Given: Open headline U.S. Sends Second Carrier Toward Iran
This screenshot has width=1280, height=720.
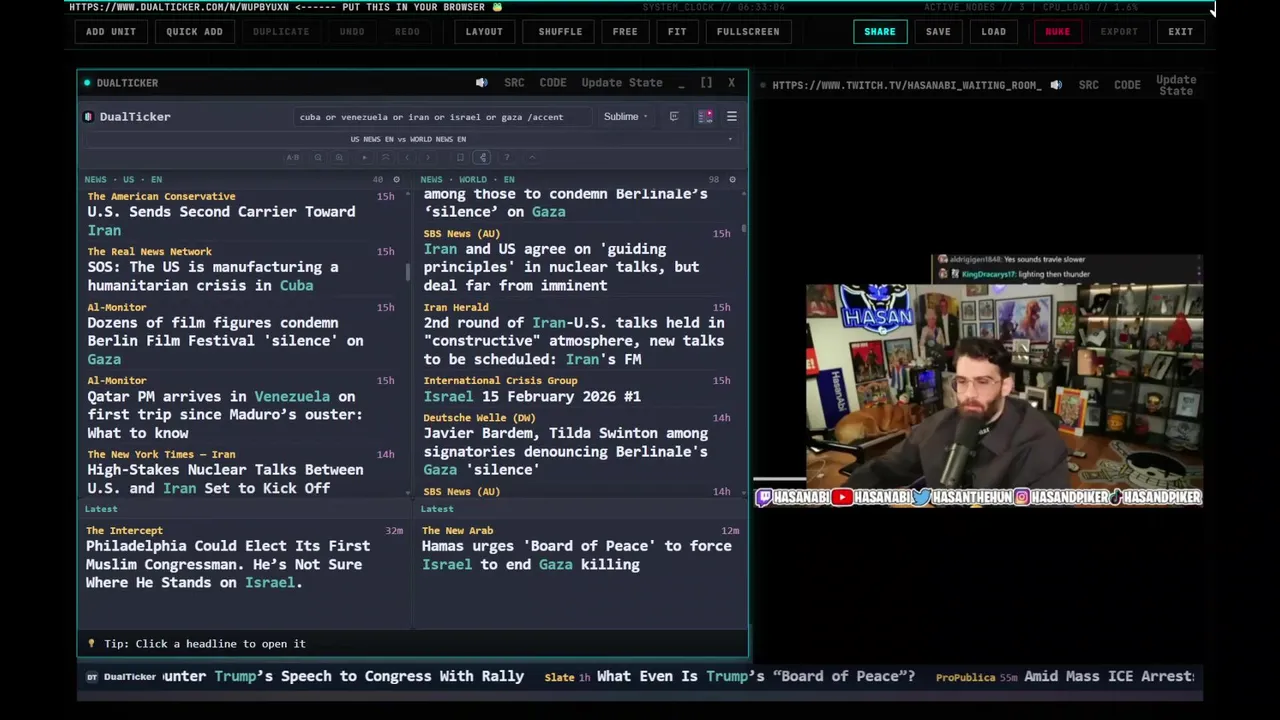Looking at the screenshot, I should [x=221, y=221].
